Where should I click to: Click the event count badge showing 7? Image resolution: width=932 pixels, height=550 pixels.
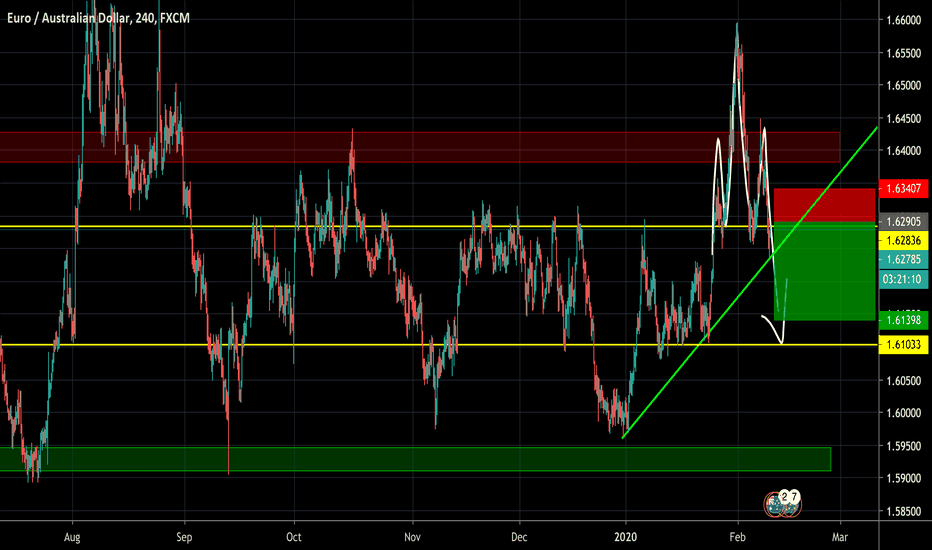[x=795, y=496]
